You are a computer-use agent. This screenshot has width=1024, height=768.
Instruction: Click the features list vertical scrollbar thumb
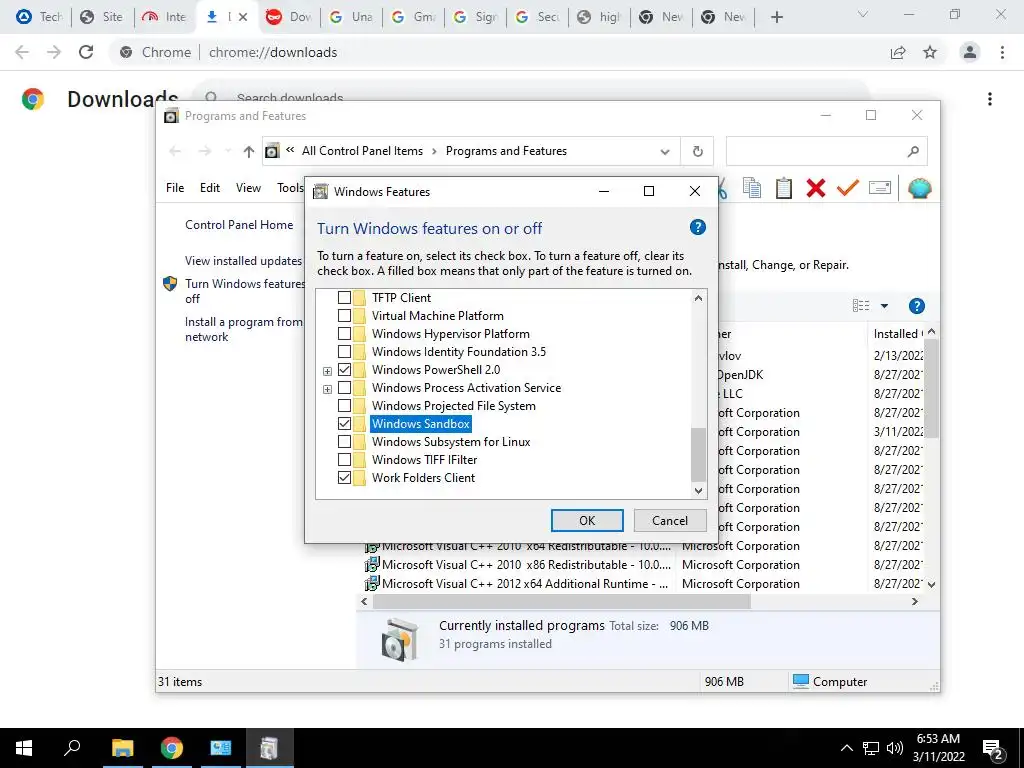(698, 455)
